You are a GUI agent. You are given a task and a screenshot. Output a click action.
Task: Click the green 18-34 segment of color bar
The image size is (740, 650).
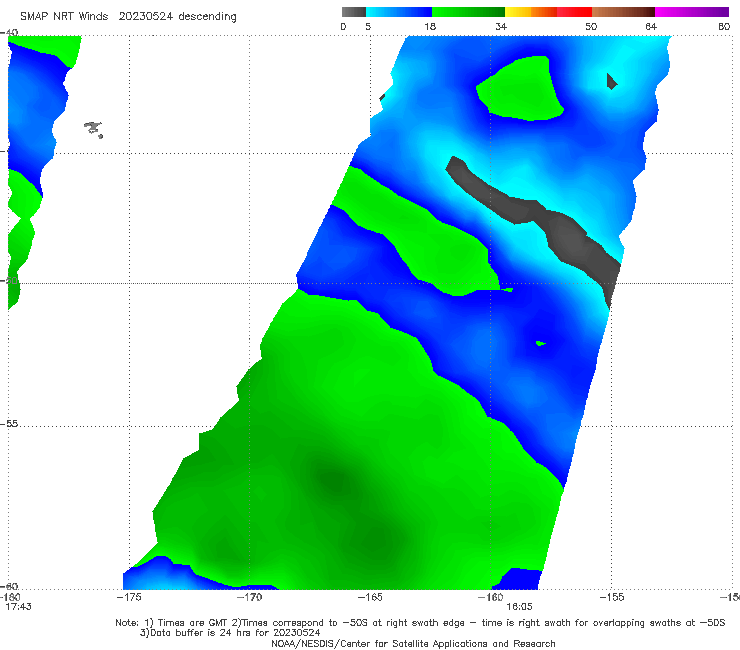click(468, 12)
